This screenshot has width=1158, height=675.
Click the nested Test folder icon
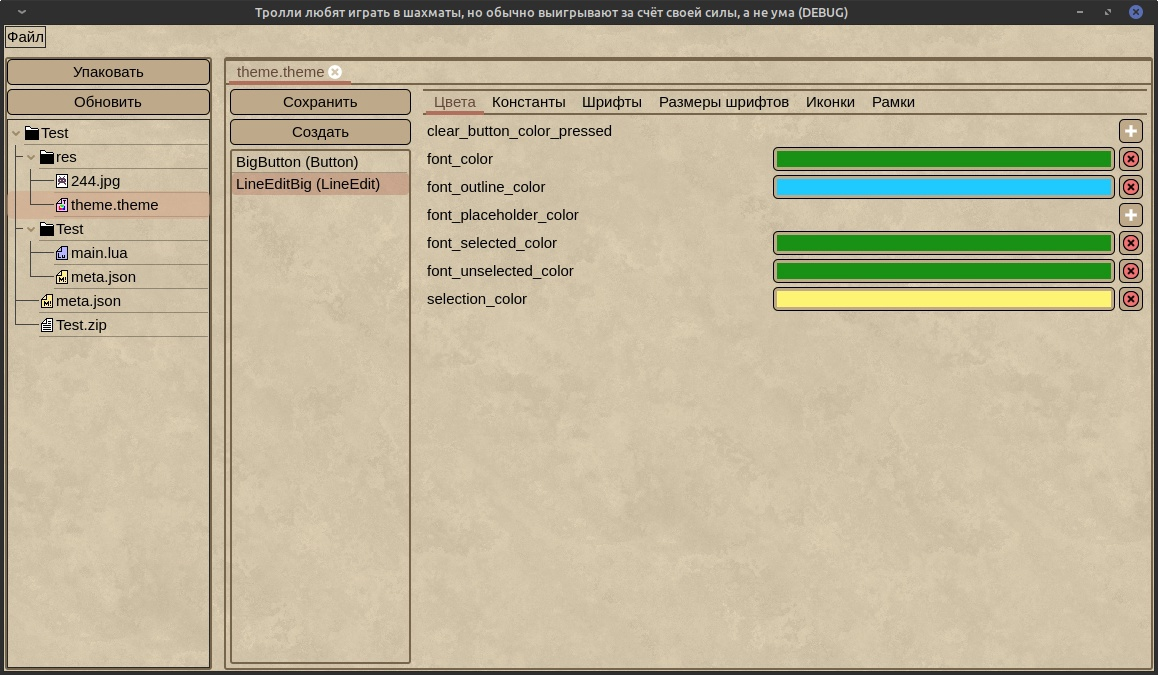click(x=47, y=229)
